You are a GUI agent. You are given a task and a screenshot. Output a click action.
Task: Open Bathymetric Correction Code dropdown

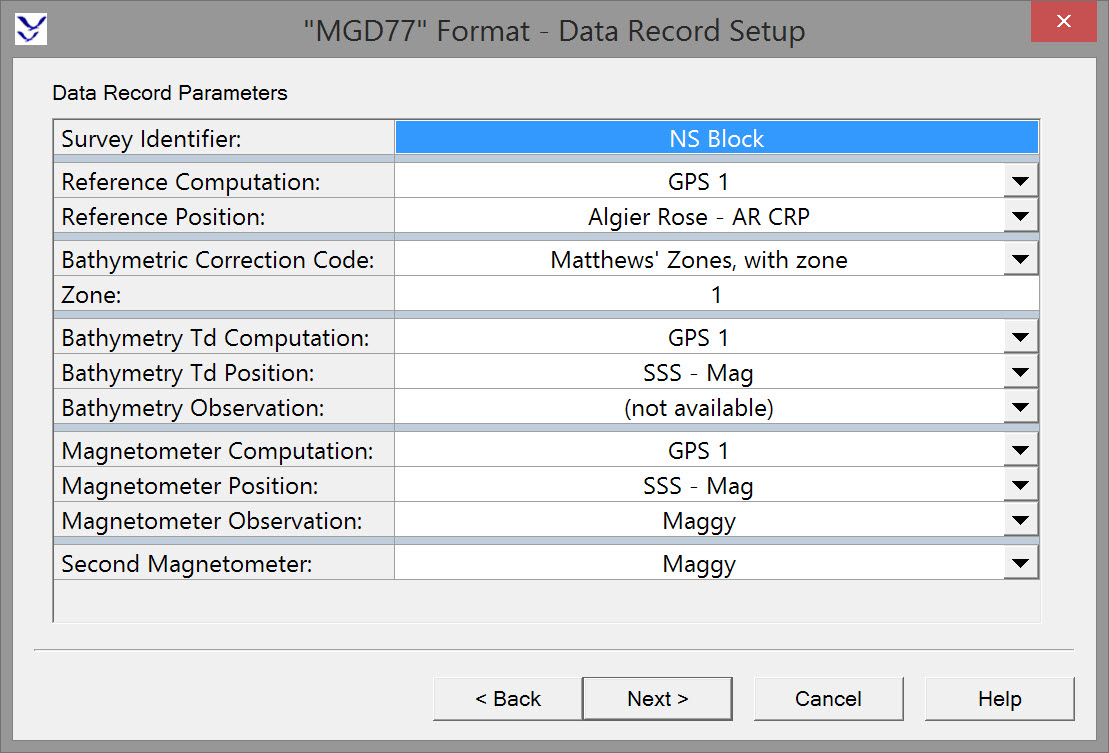tap(1020, 260)
